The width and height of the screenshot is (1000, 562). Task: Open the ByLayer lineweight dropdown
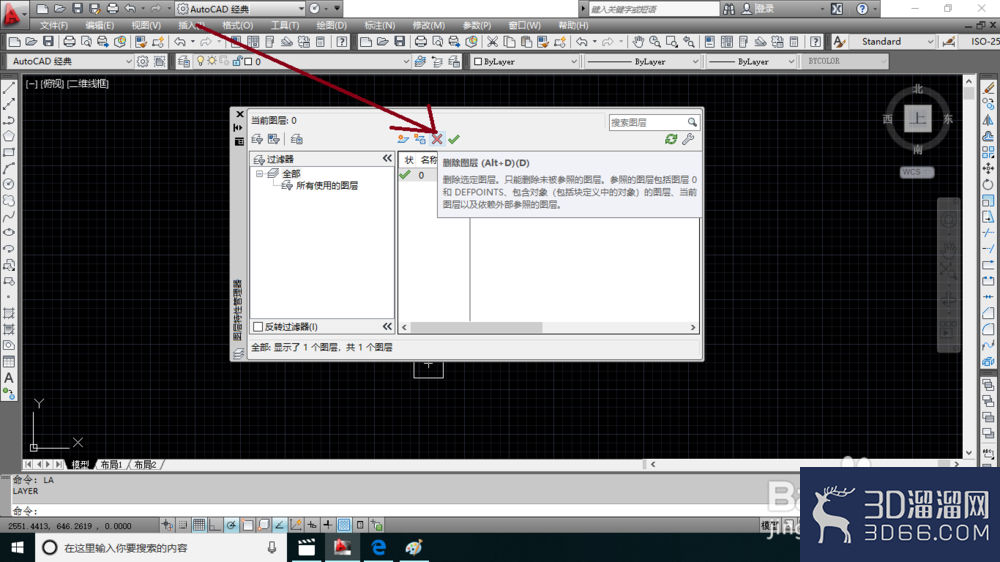tap(751, 61)
